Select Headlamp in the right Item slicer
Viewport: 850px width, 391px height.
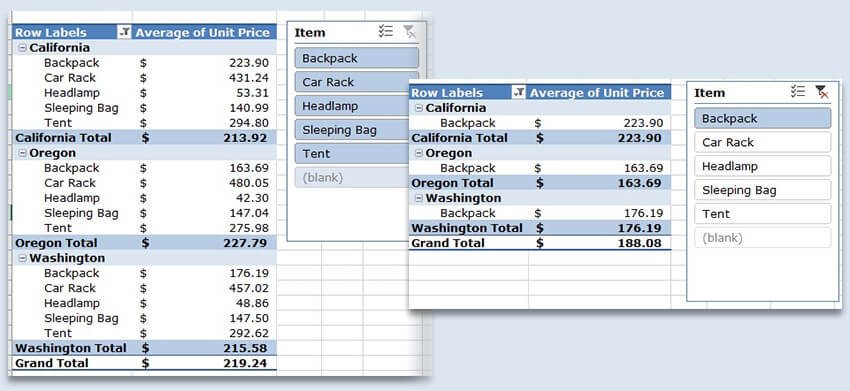(763, 166)
